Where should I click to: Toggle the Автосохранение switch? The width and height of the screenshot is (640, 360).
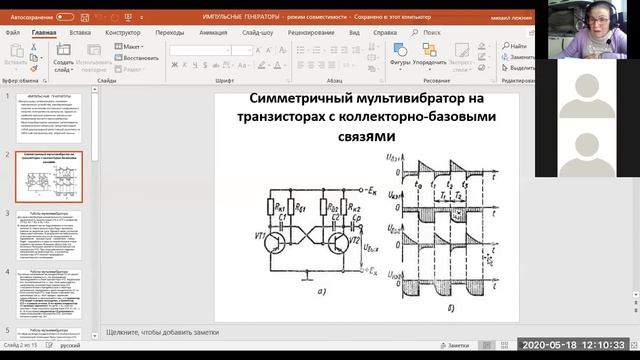pos(65,17)
